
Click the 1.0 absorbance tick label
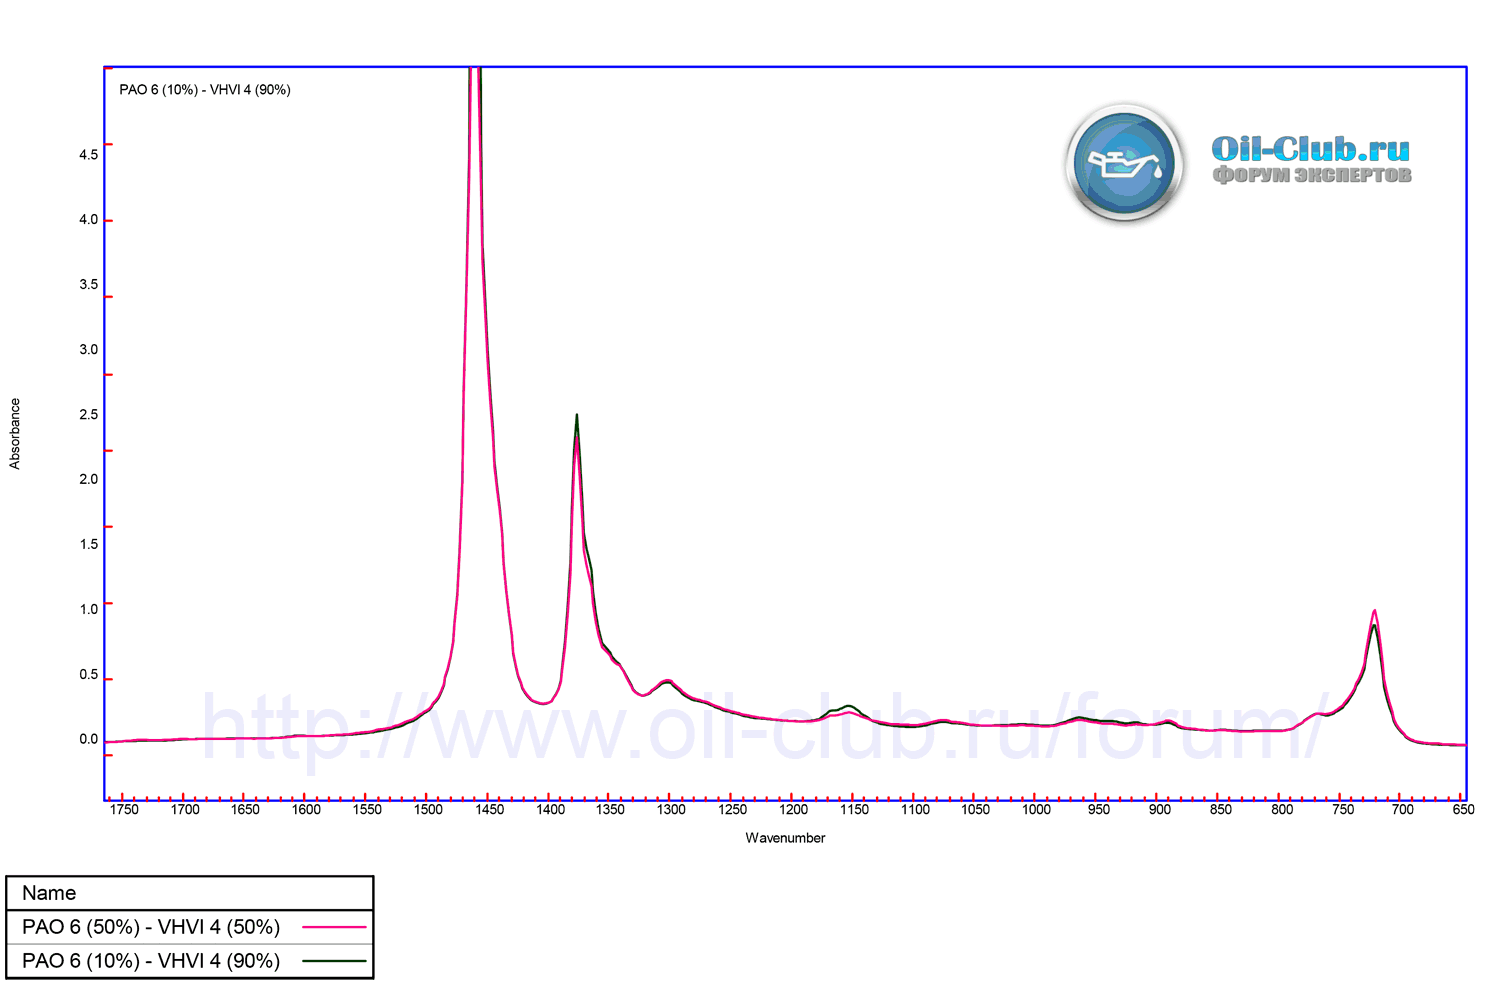point(89,609)
